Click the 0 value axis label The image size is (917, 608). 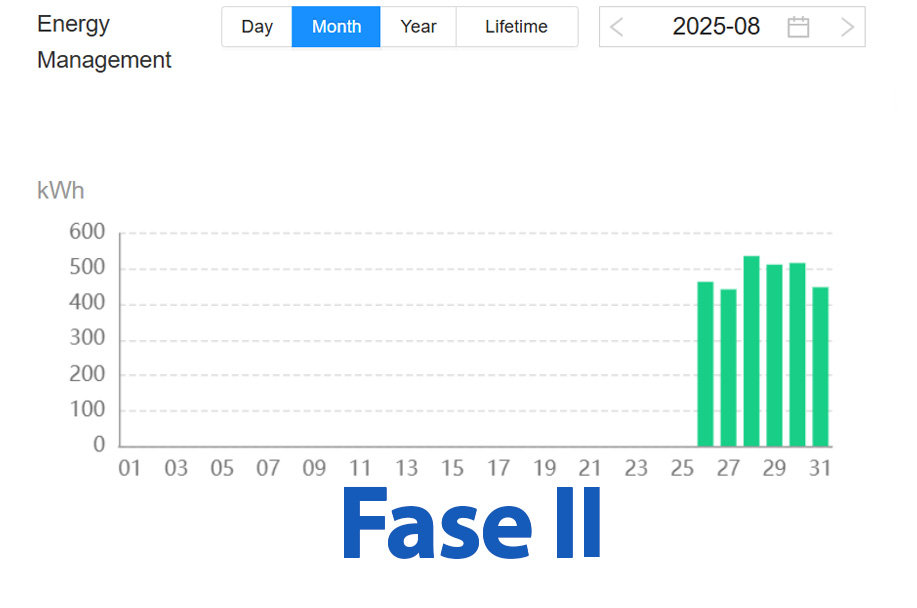tap(96, 444)
